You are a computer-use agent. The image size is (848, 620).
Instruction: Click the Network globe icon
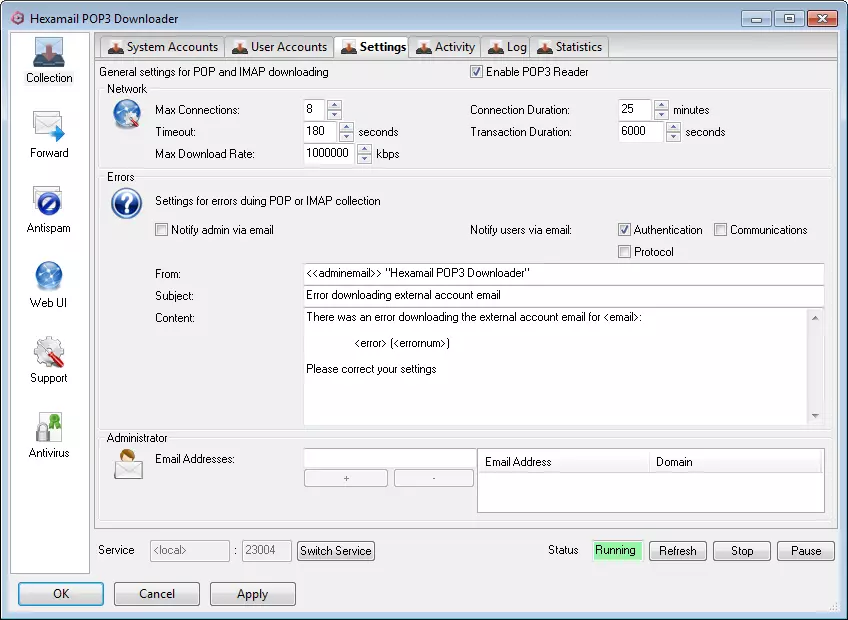127,115
